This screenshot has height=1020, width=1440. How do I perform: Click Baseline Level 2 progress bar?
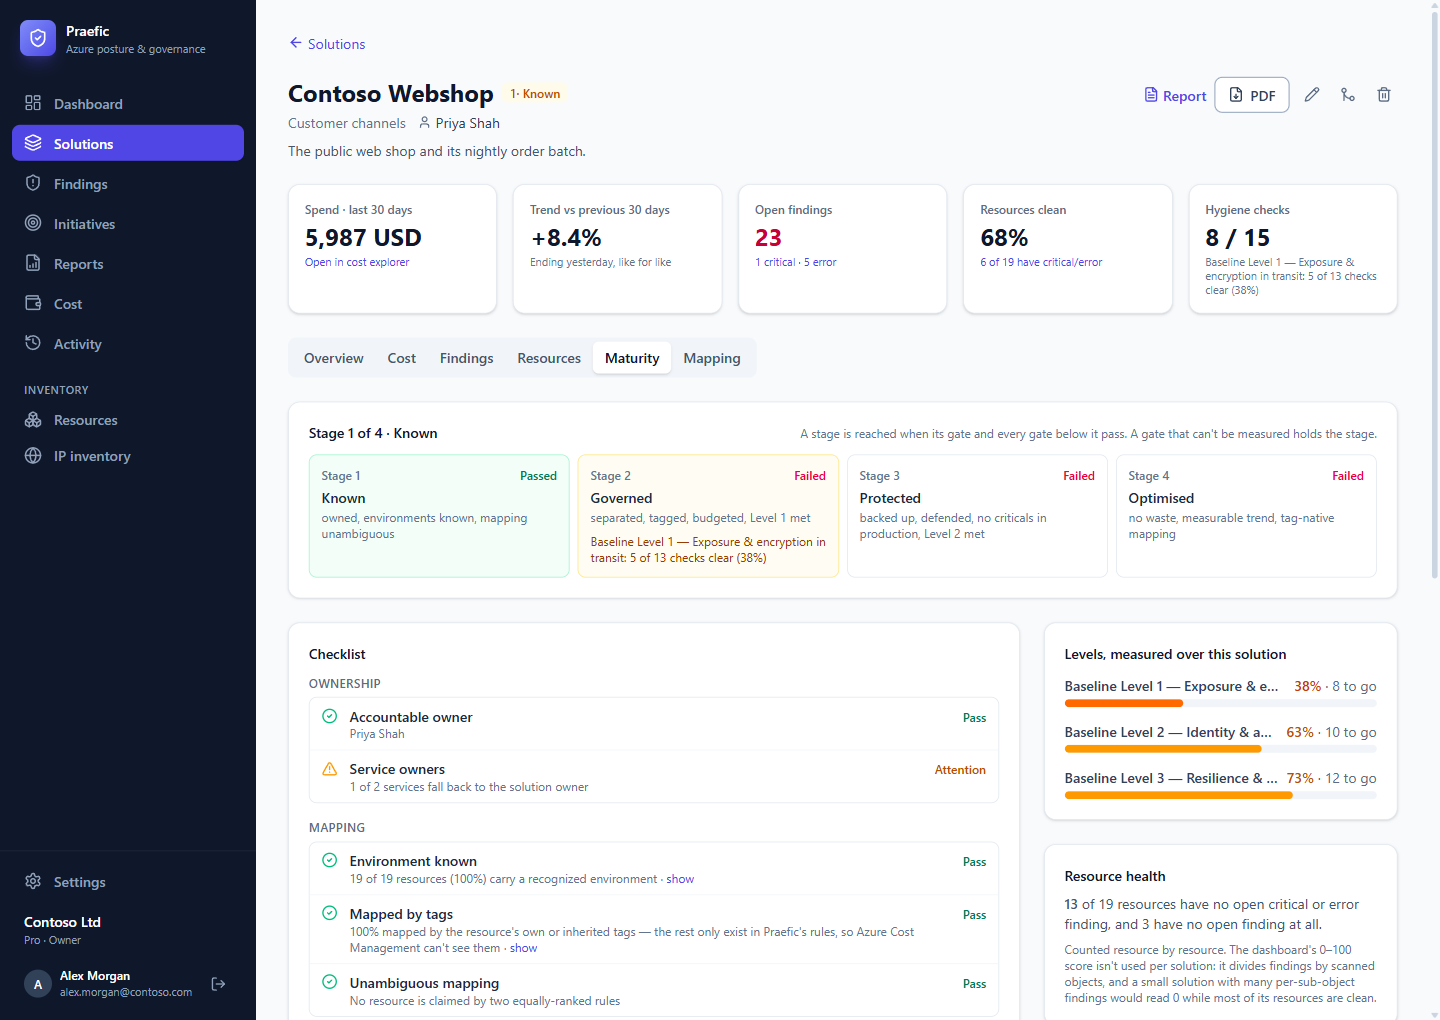pos(1220,749)
